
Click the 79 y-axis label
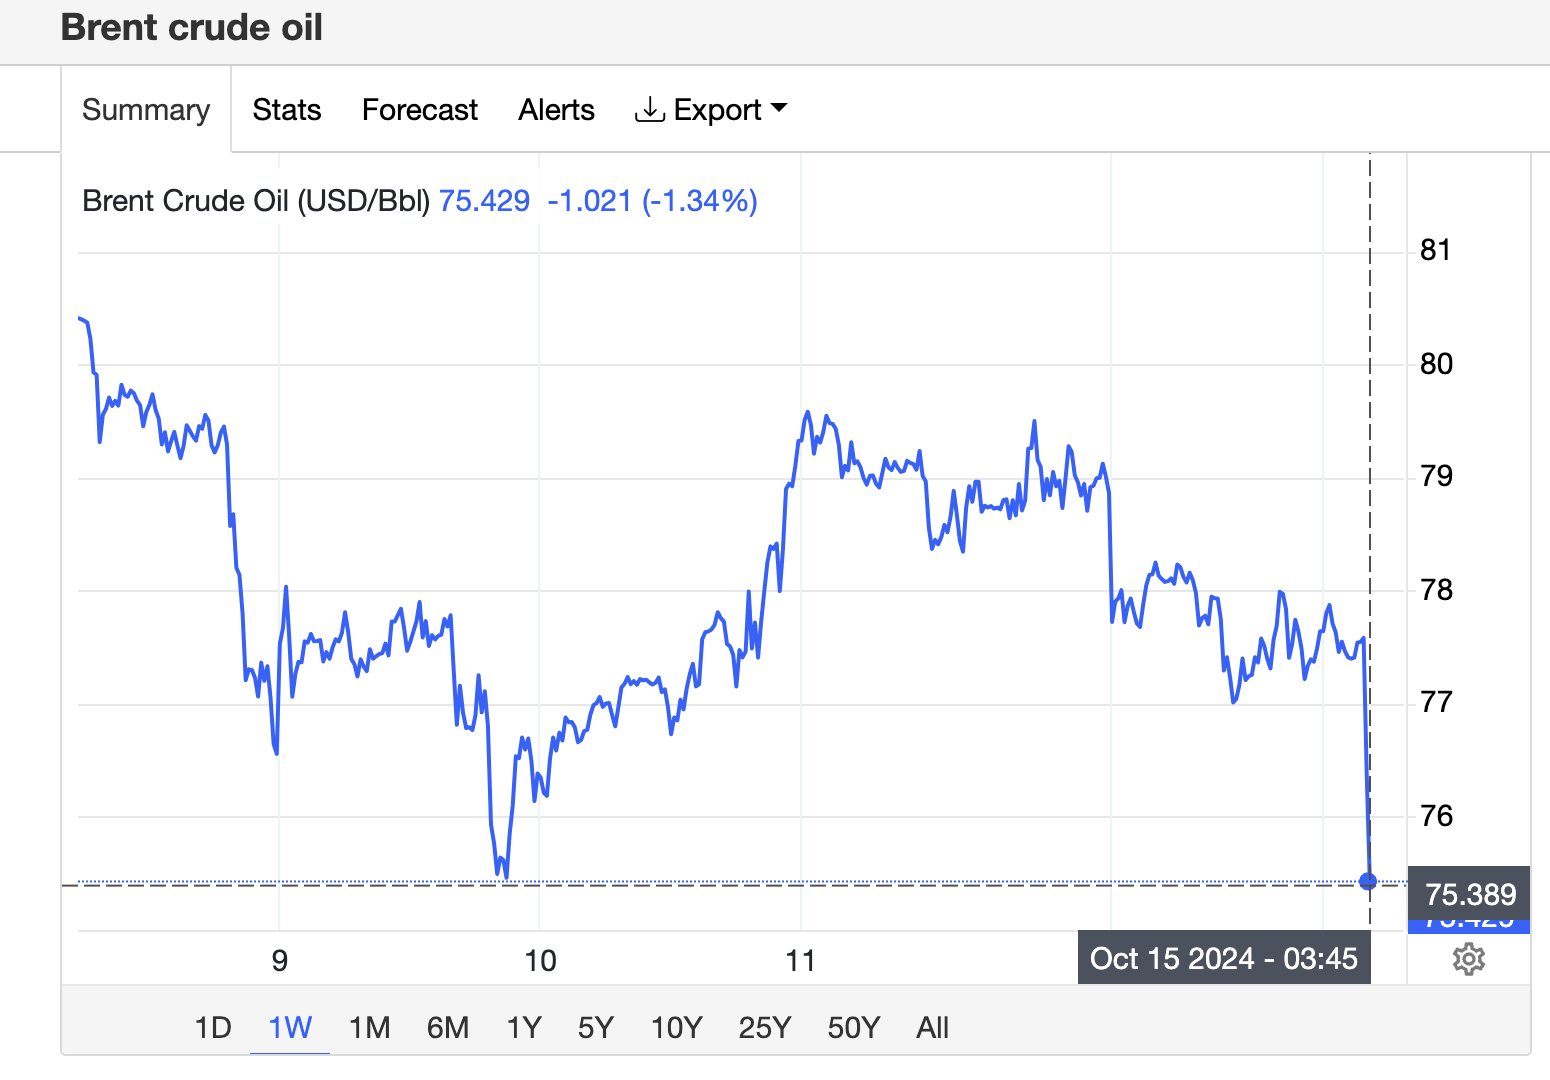pyautogui.click(x=1436, y=475)
